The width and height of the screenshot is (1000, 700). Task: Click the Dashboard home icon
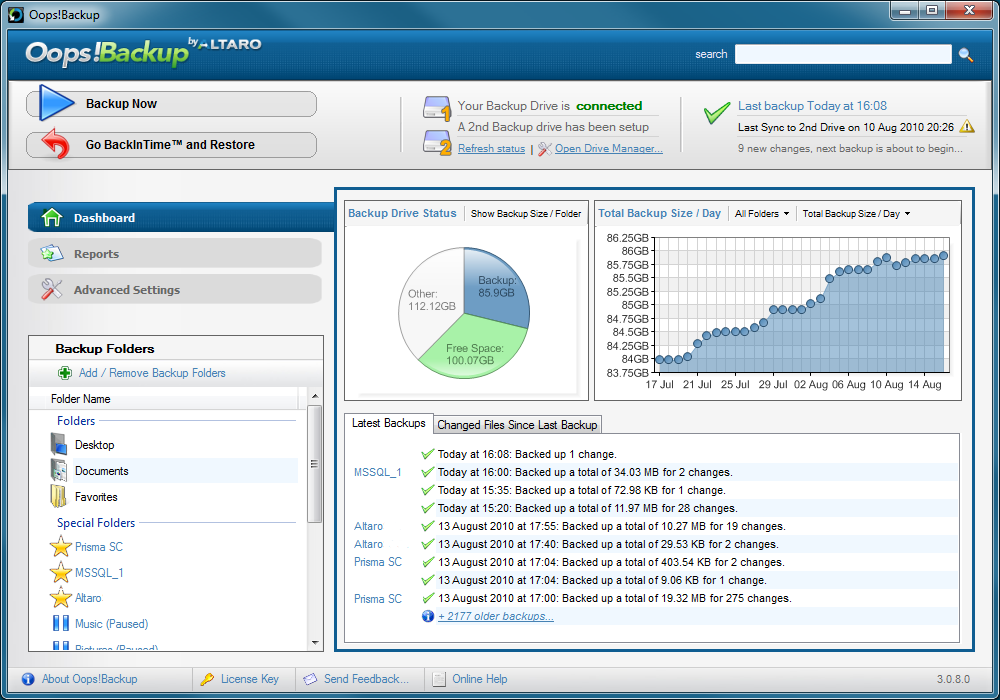(x=52, y=217)
